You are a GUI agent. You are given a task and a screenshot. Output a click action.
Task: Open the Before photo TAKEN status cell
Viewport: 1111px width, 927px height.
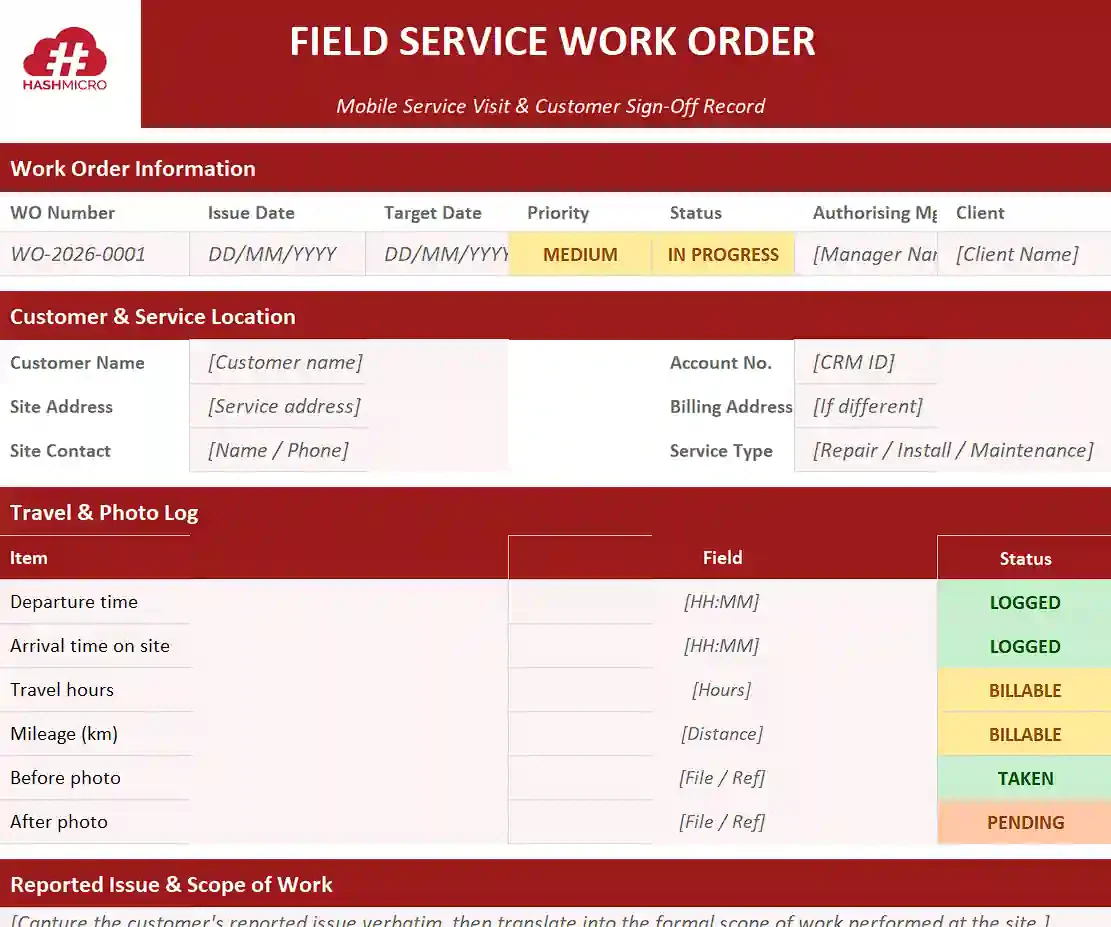pyautogui.click(x=1025, y=777)
